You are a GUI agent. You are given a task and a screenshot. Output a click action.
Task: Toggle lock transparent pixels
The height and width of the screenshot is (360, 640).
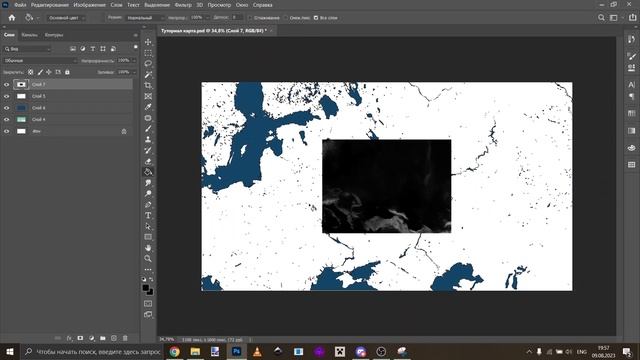click(31, 72)
